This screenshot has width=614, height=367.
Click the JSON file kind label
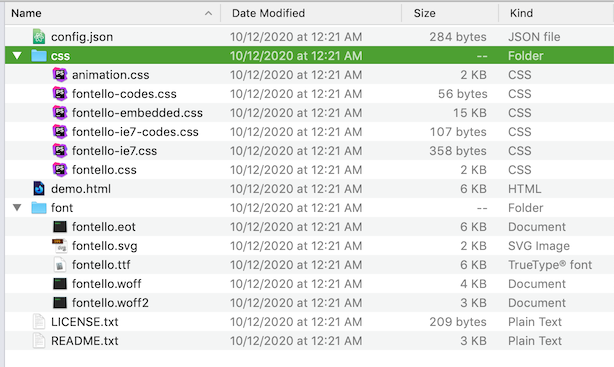(x=534, y=36)
